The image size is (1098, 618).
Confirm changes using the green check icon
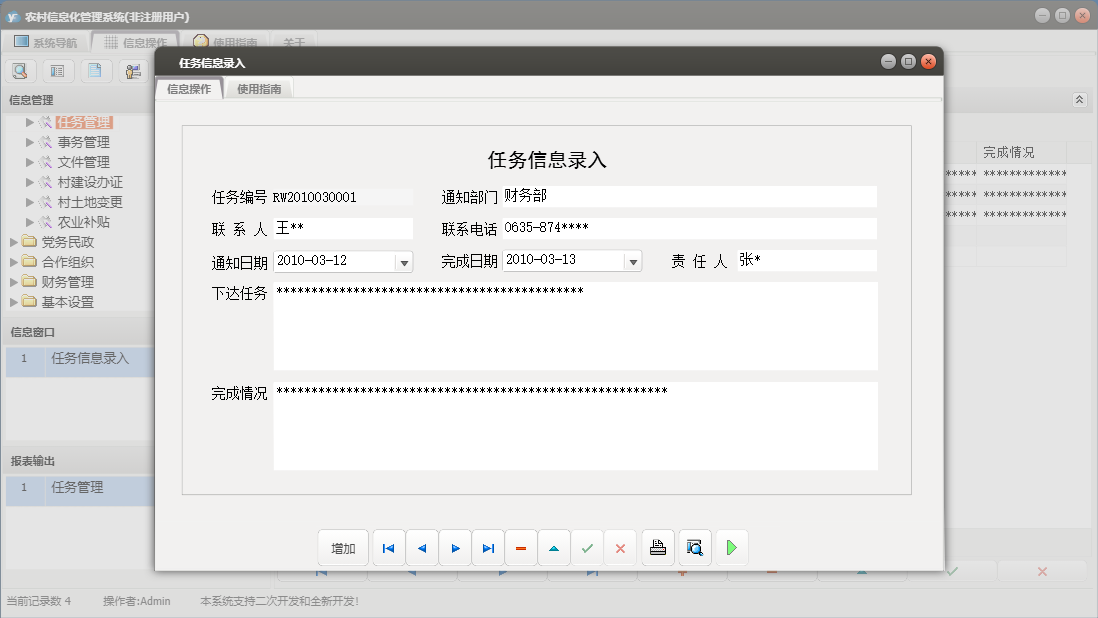(587, 547)
